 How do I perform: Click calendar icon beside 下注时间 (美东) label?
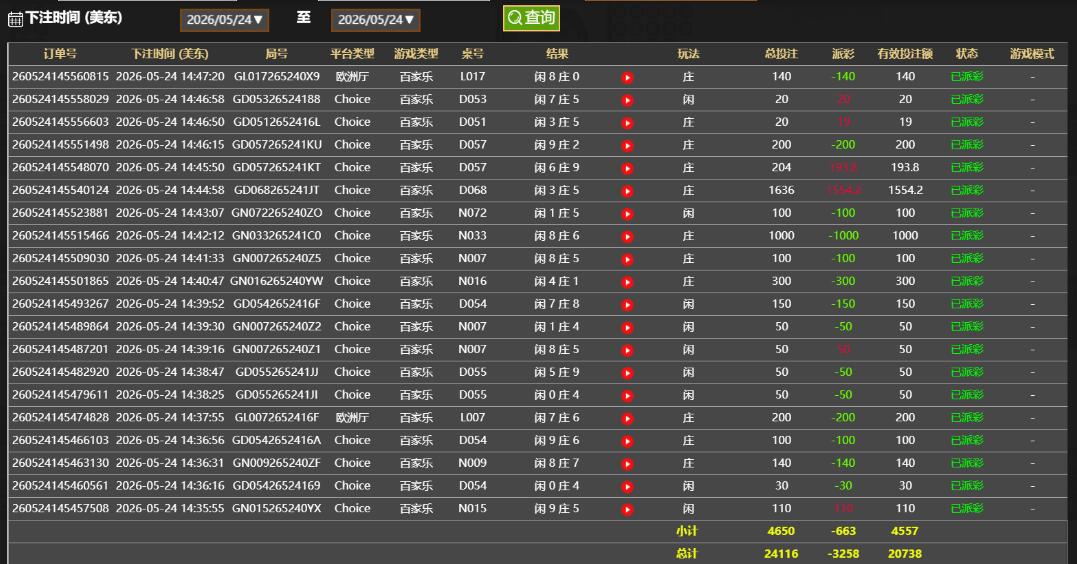pyautogui.click(x=15, y=19)
